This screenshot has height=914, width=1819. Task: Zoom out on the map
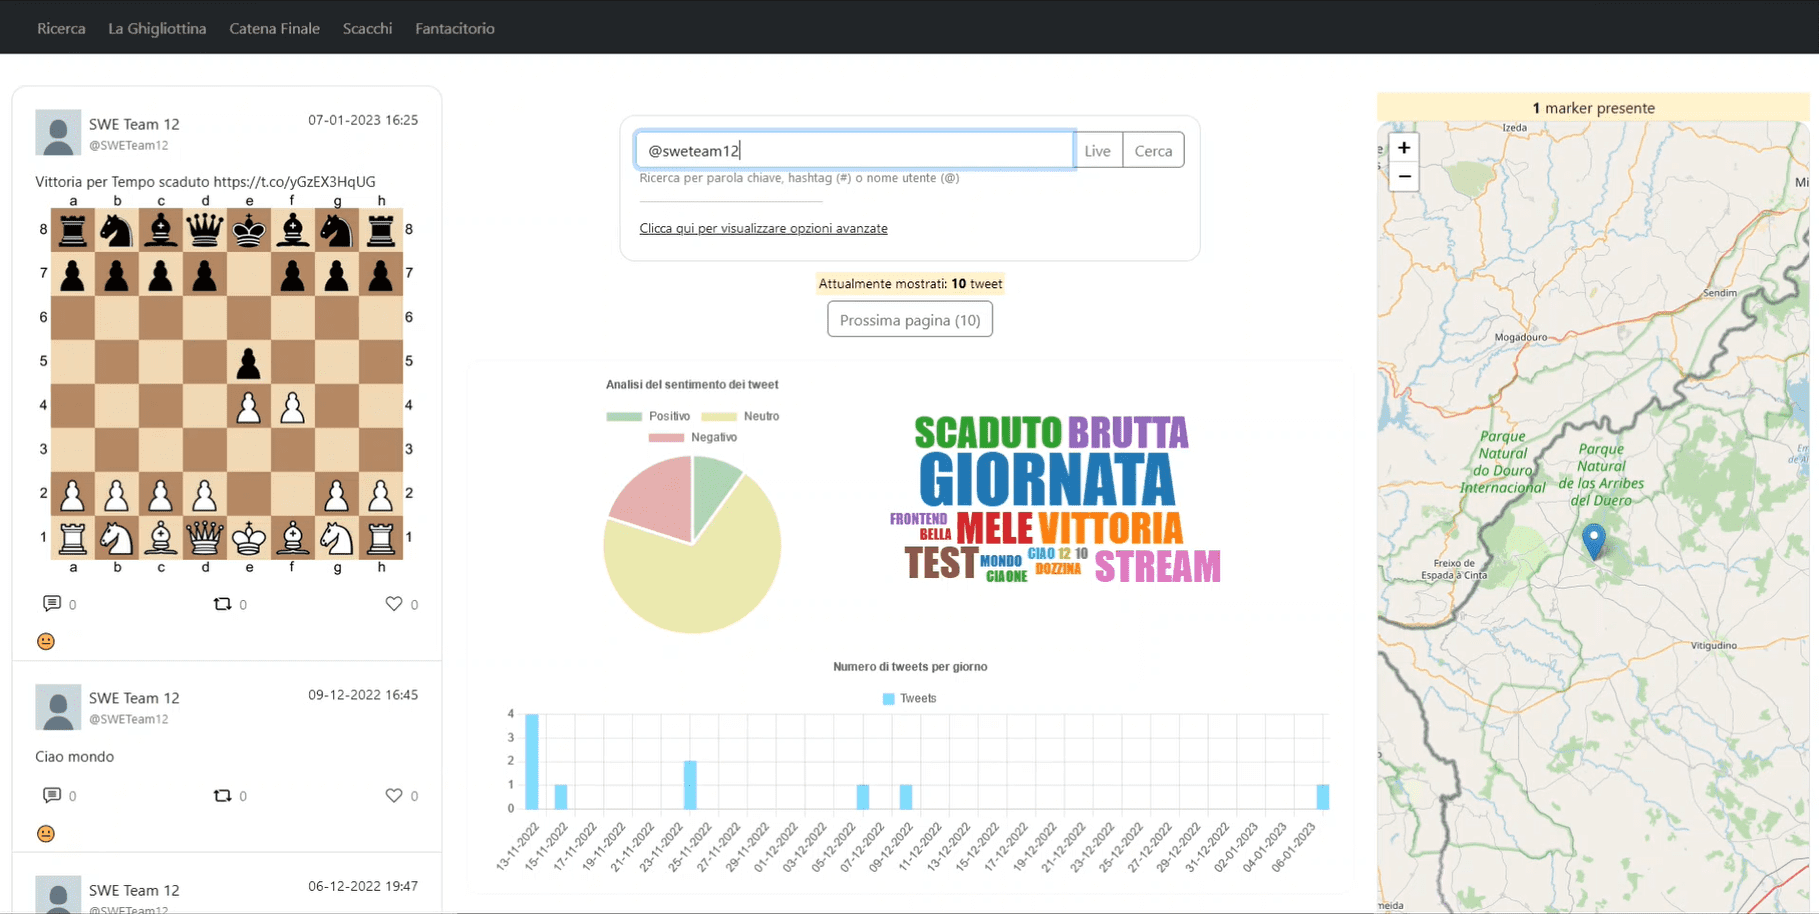(1404, 177)
